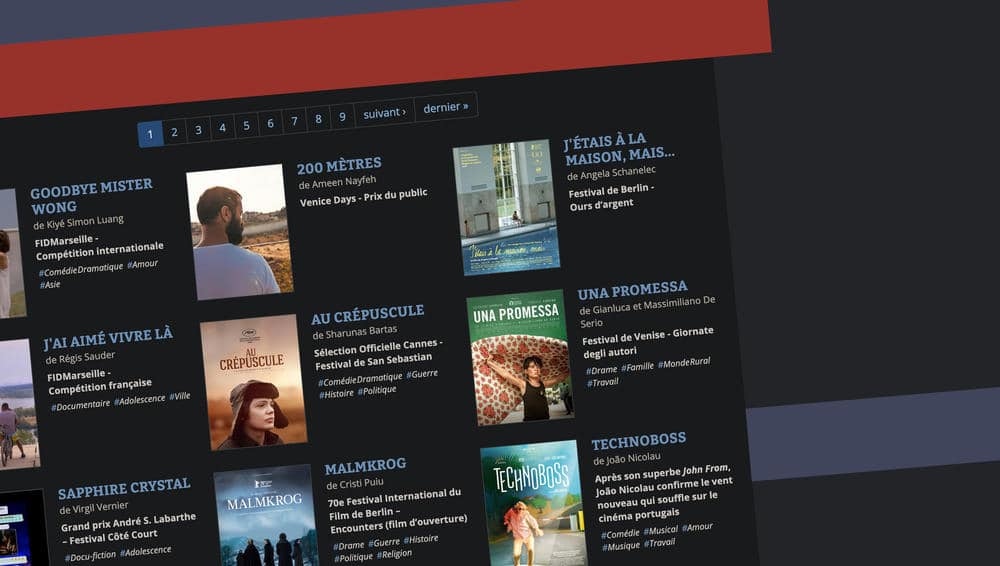Click the #Docu-fiction tag
Screen dimensions: 1000x566
coord(91,555)
